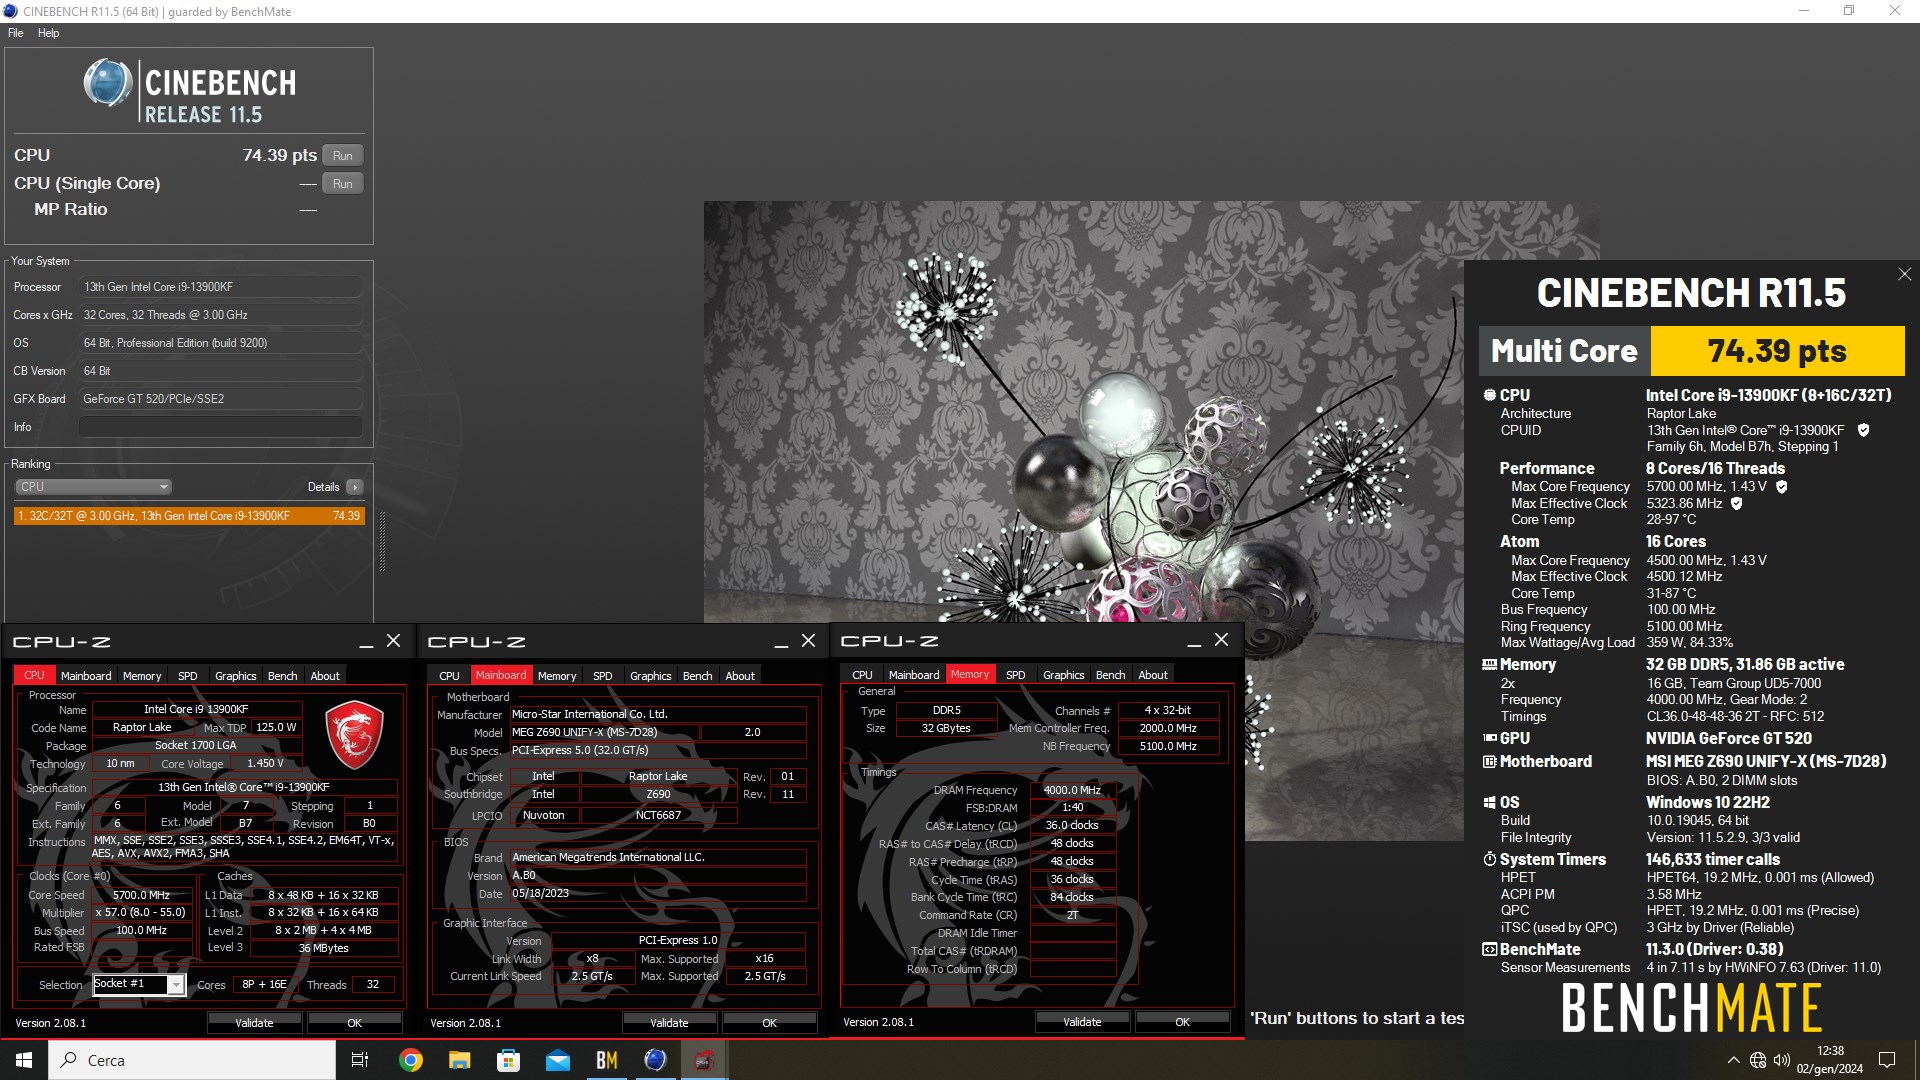
Task: Switch to CPU-Z taskbar icon
Action: (x=704, y=1060)
